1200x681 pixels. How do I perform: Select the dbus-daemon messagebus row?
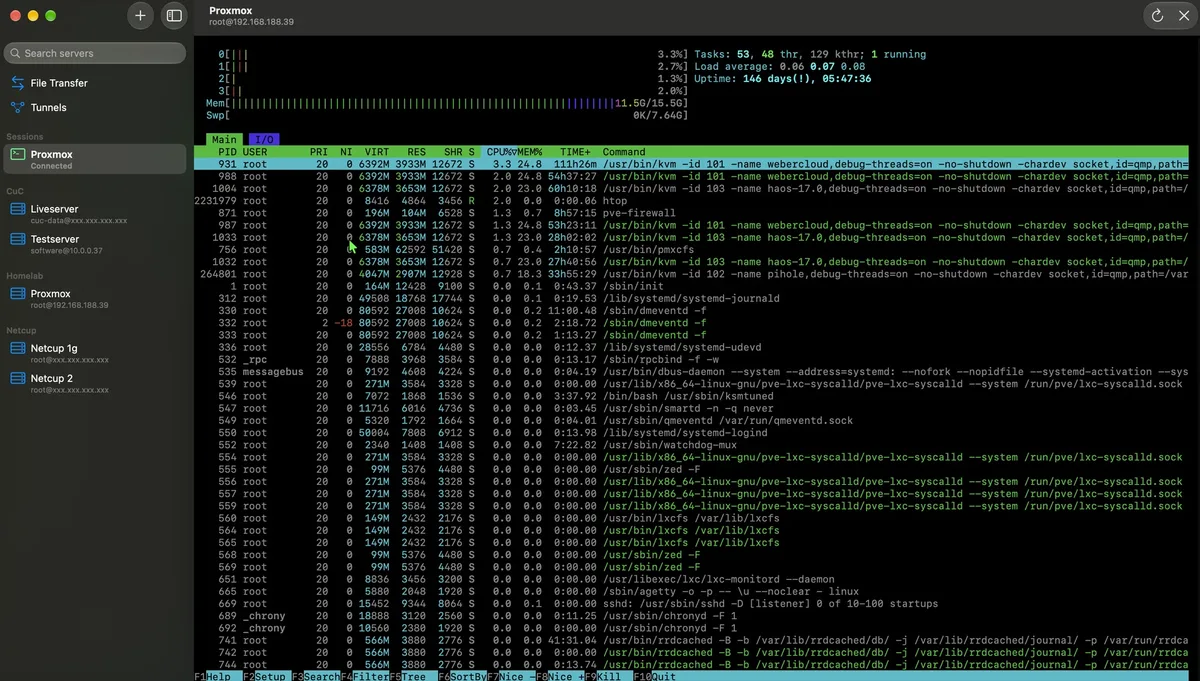tap(691, 372)
